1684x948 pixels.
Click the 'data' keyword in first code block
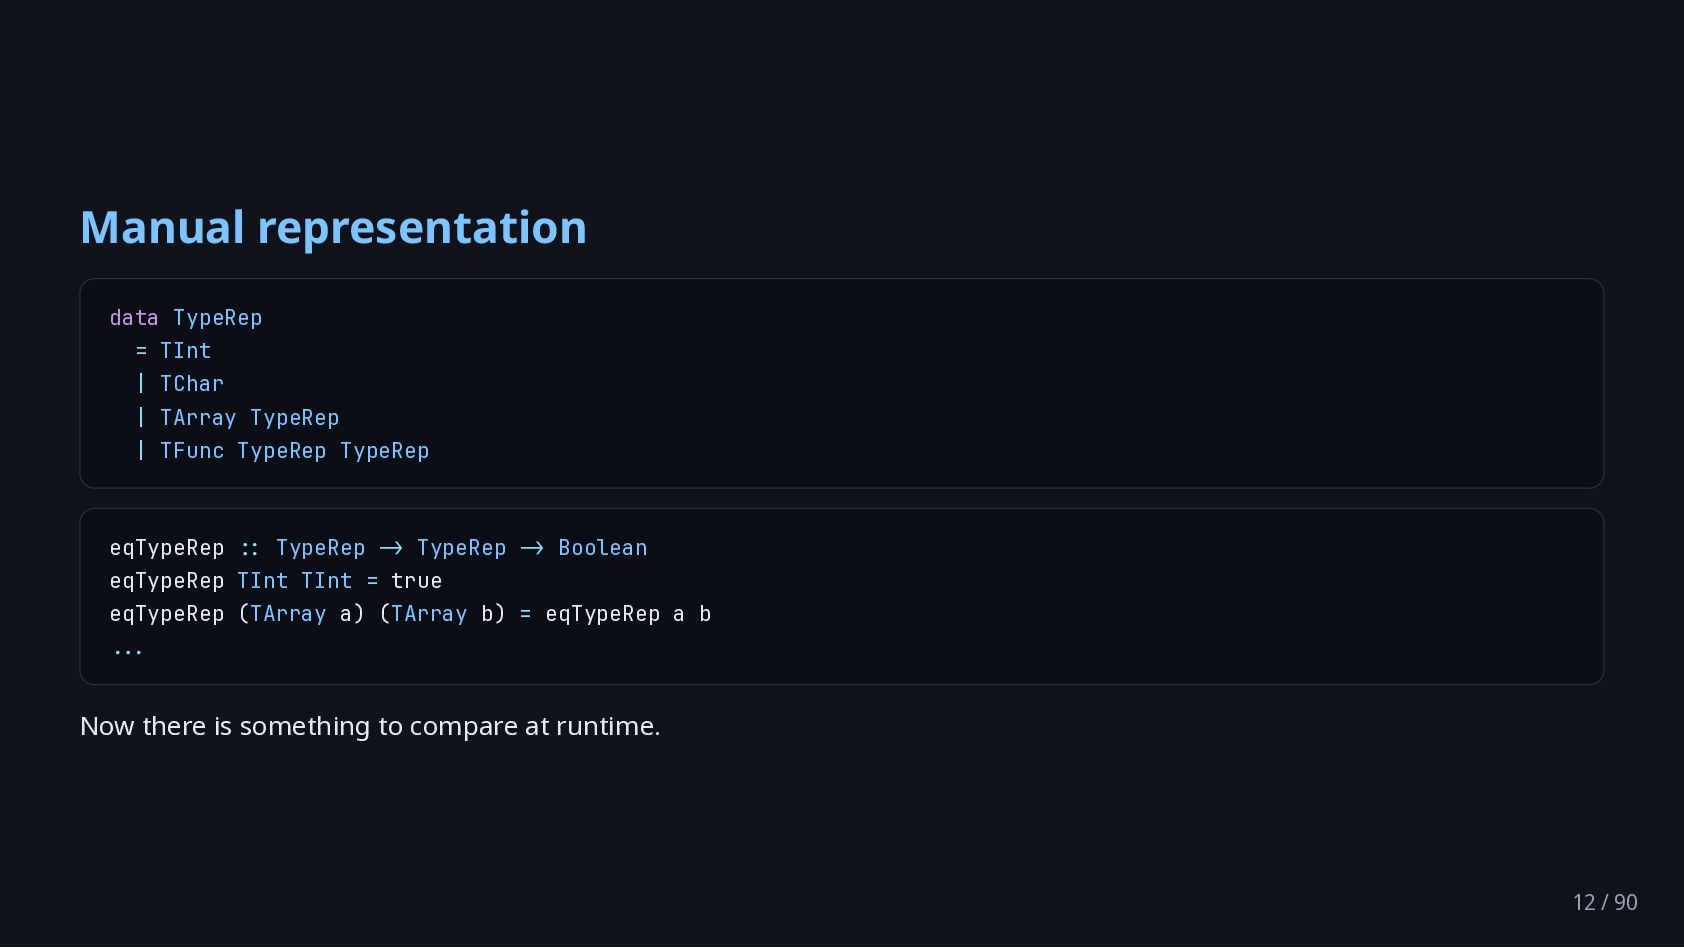pos(134,318)
